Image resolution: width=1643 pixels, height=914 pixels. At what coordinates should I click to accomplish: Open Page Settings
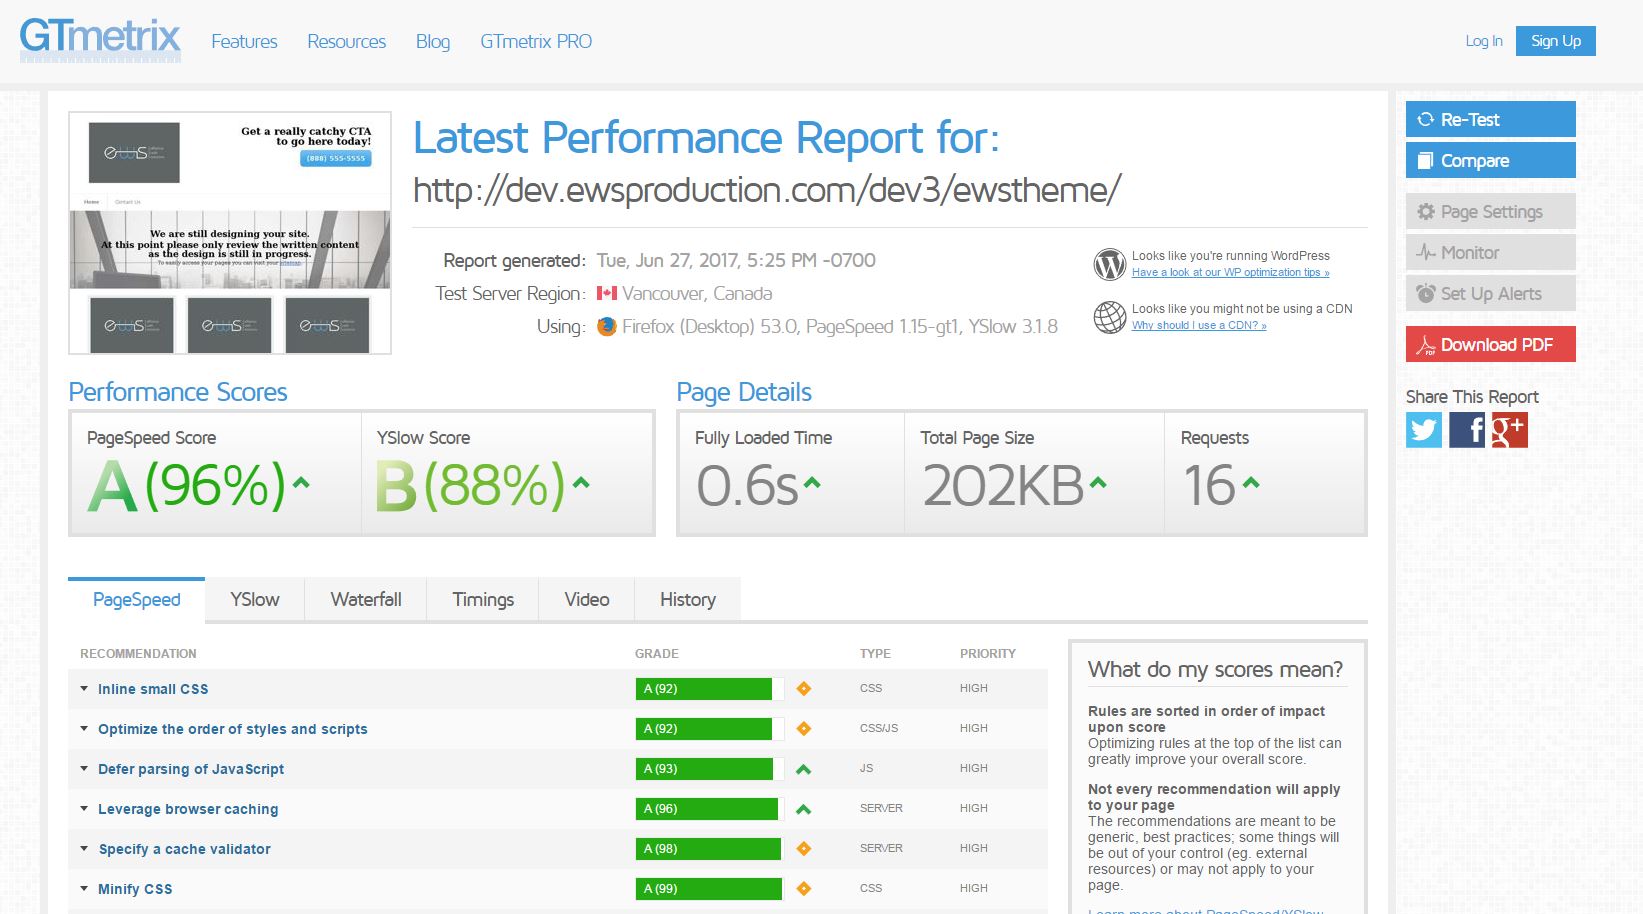[x=1491, y=211]
